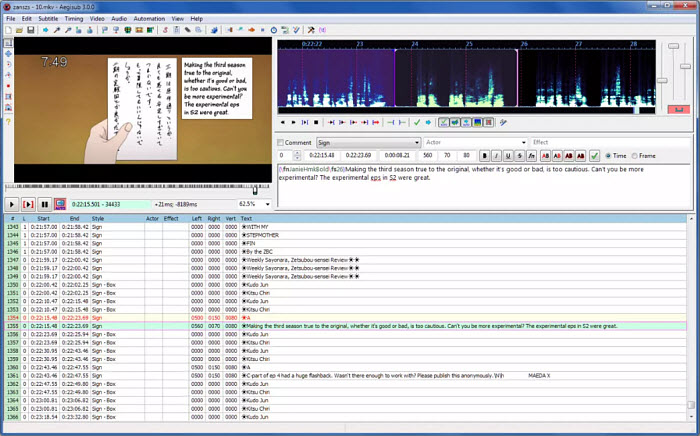Open subtitles with the folder icon
The image size is (700, 436).
(19, 30)
